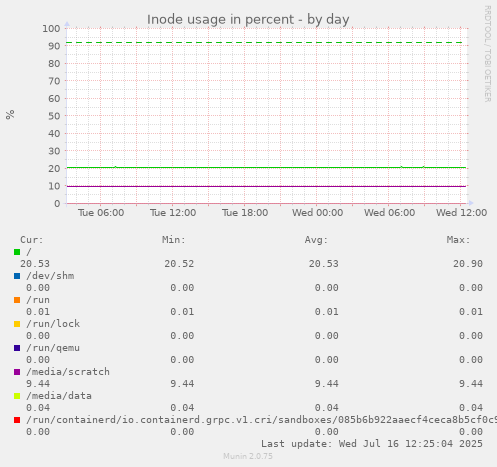Click the green dashed warning line at 92 percent
The image size is (497, 467).
coord(264,43)
